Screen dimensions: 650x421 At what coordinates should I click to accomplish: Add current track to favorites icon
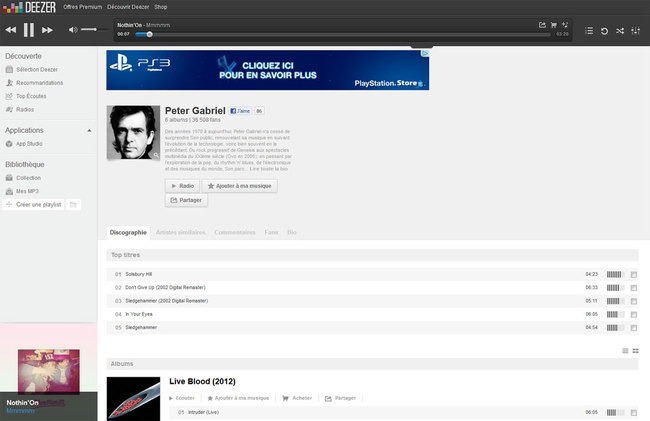pyautogui.click(x=565, y=25)
